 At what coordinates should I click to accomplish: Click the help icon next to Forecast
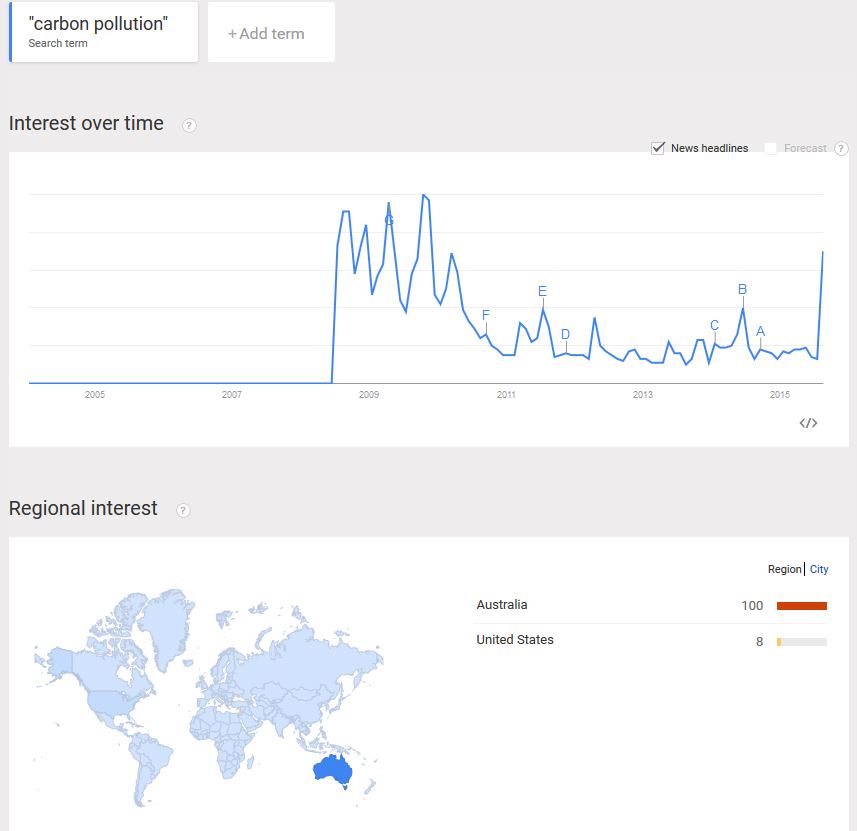point(841,149)
